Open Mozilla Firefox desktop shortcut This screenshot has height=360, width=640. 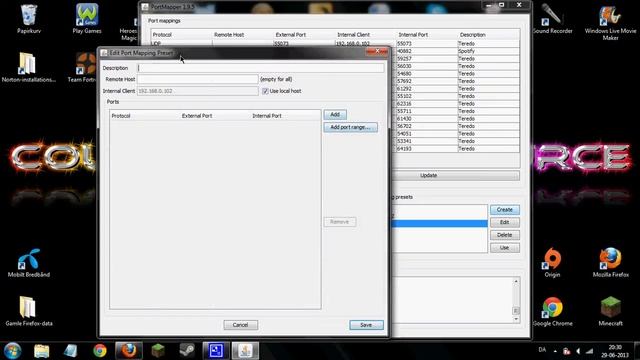(610, 263)
